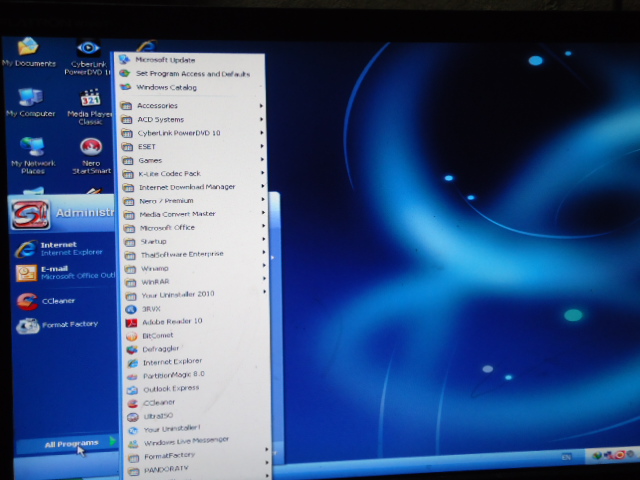Open Internet Explorer in All Programs list

[164, 362]
